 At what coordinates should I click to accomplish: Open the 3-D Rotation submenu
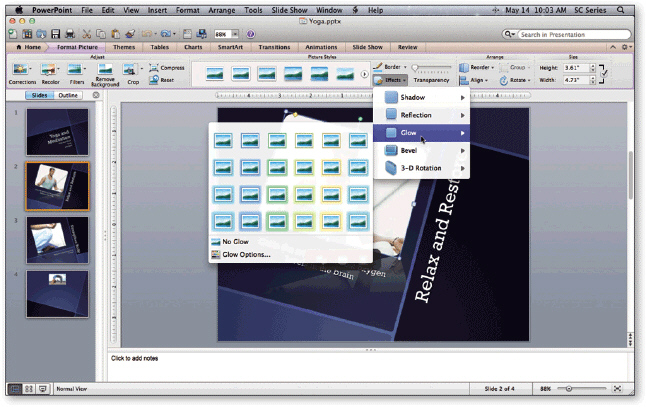(421, 168)
